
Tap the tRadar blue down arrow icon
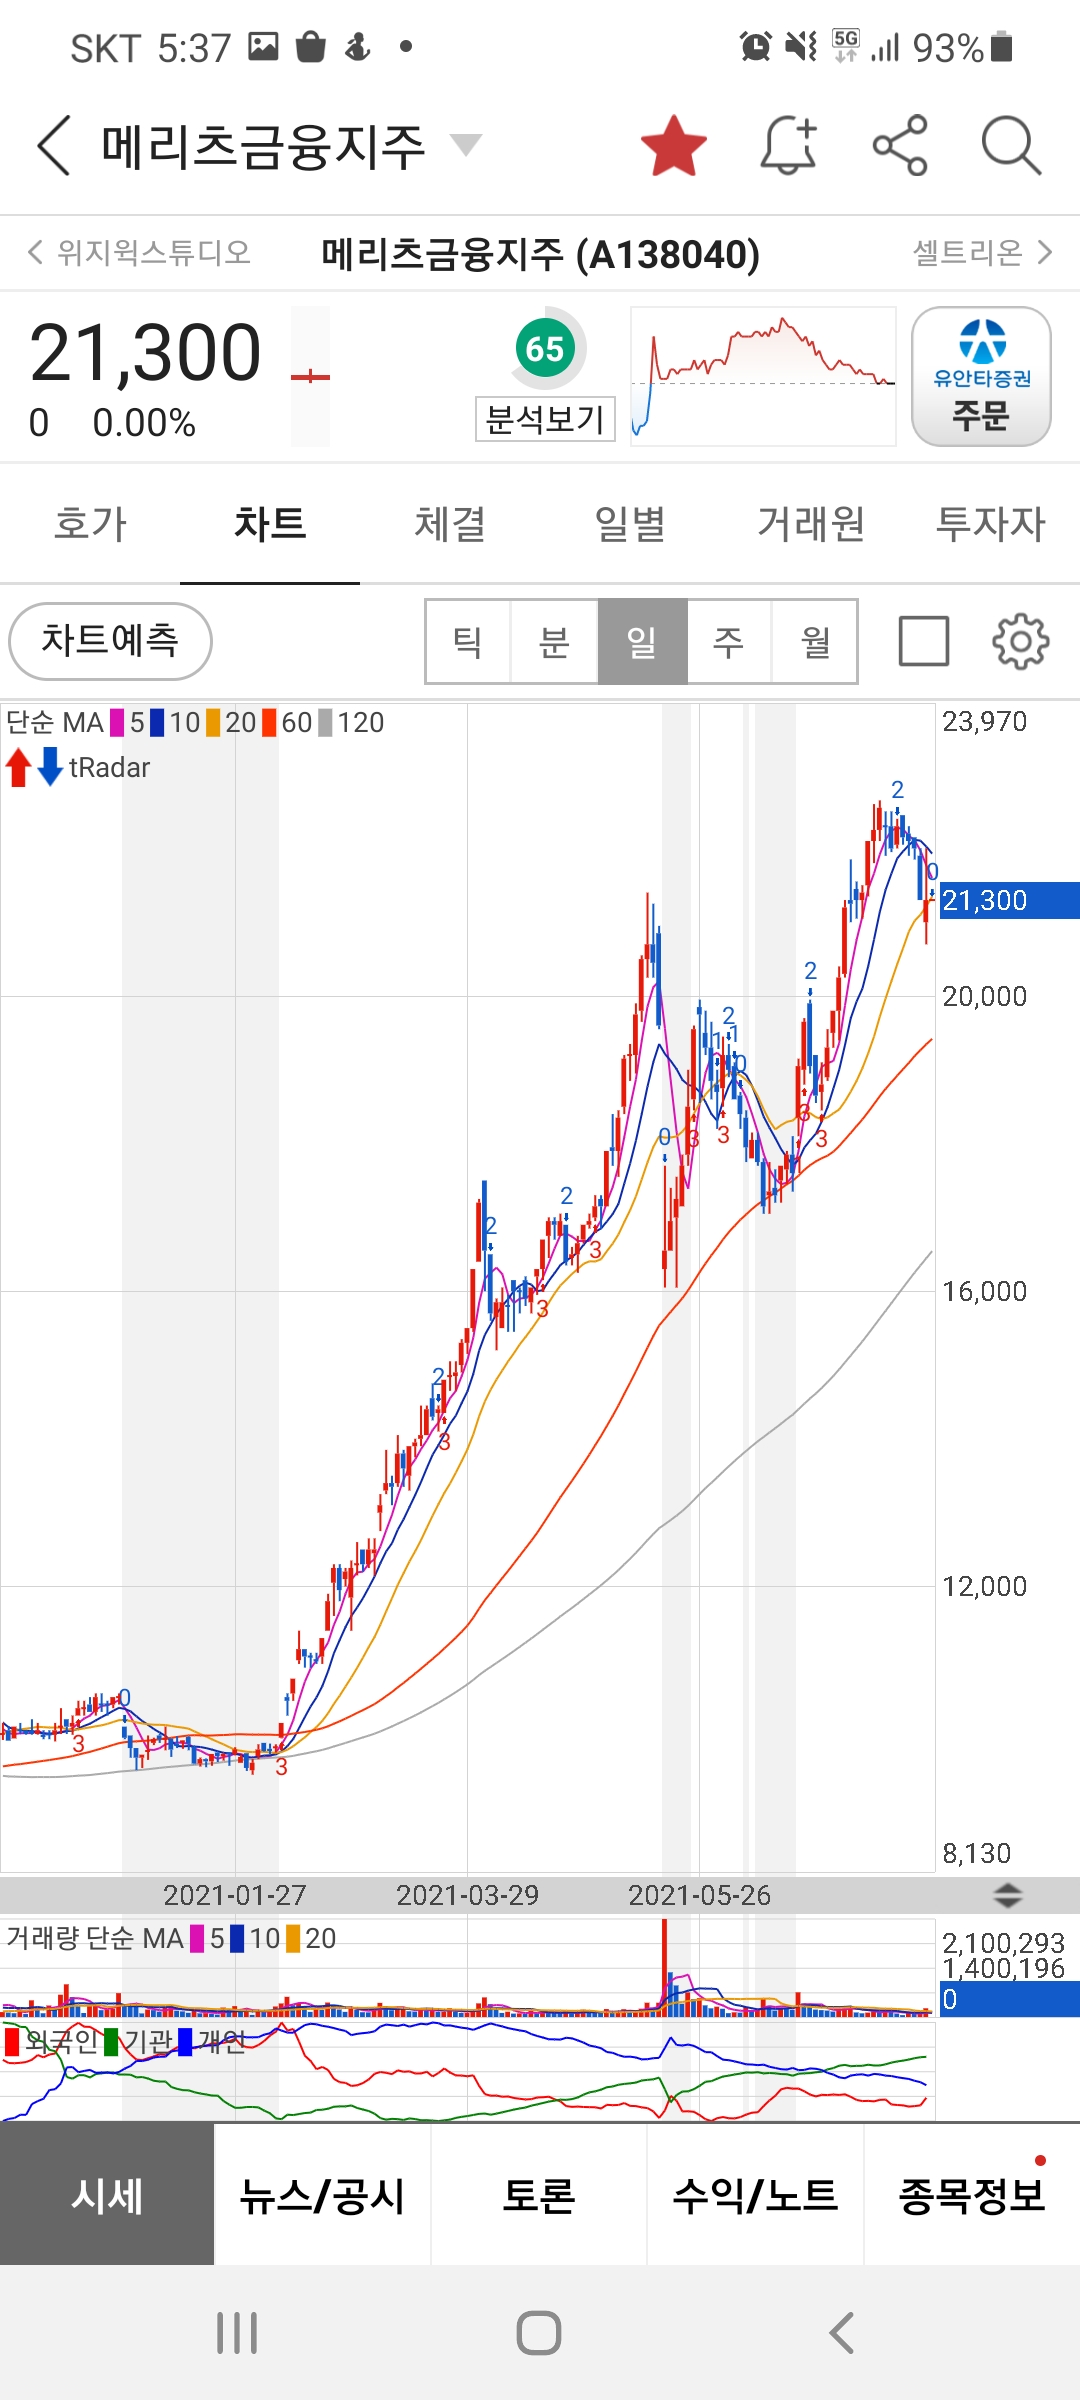[x=50, y=768]
